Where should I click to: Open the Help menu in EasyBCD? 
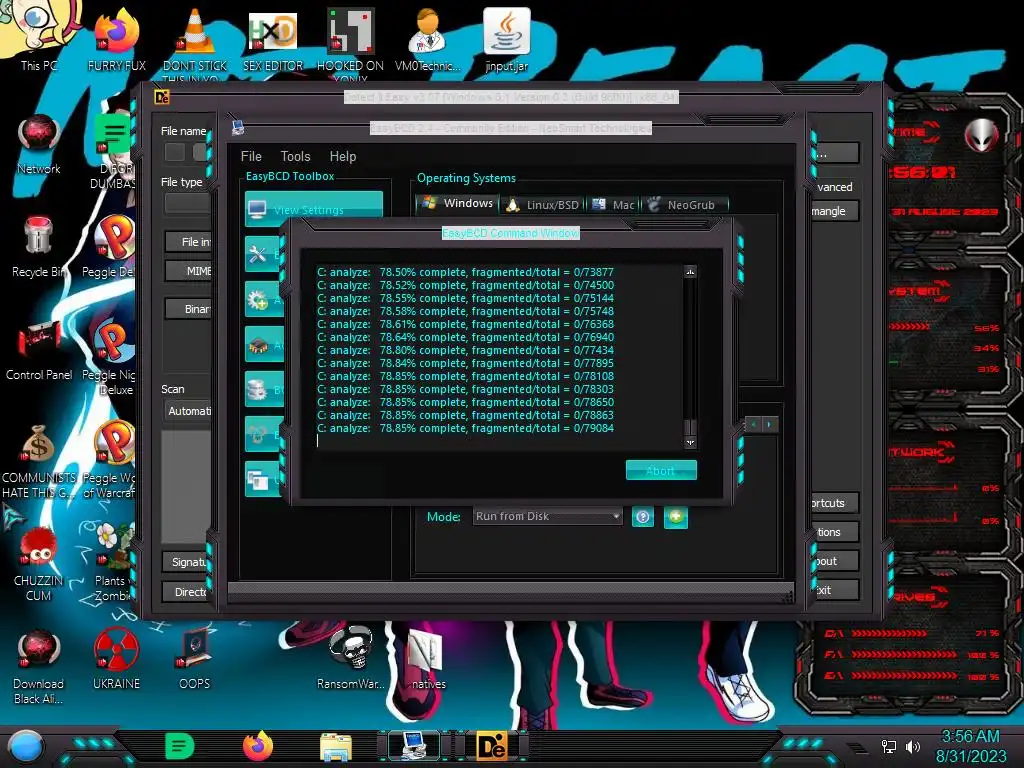(x=343, y=156)
